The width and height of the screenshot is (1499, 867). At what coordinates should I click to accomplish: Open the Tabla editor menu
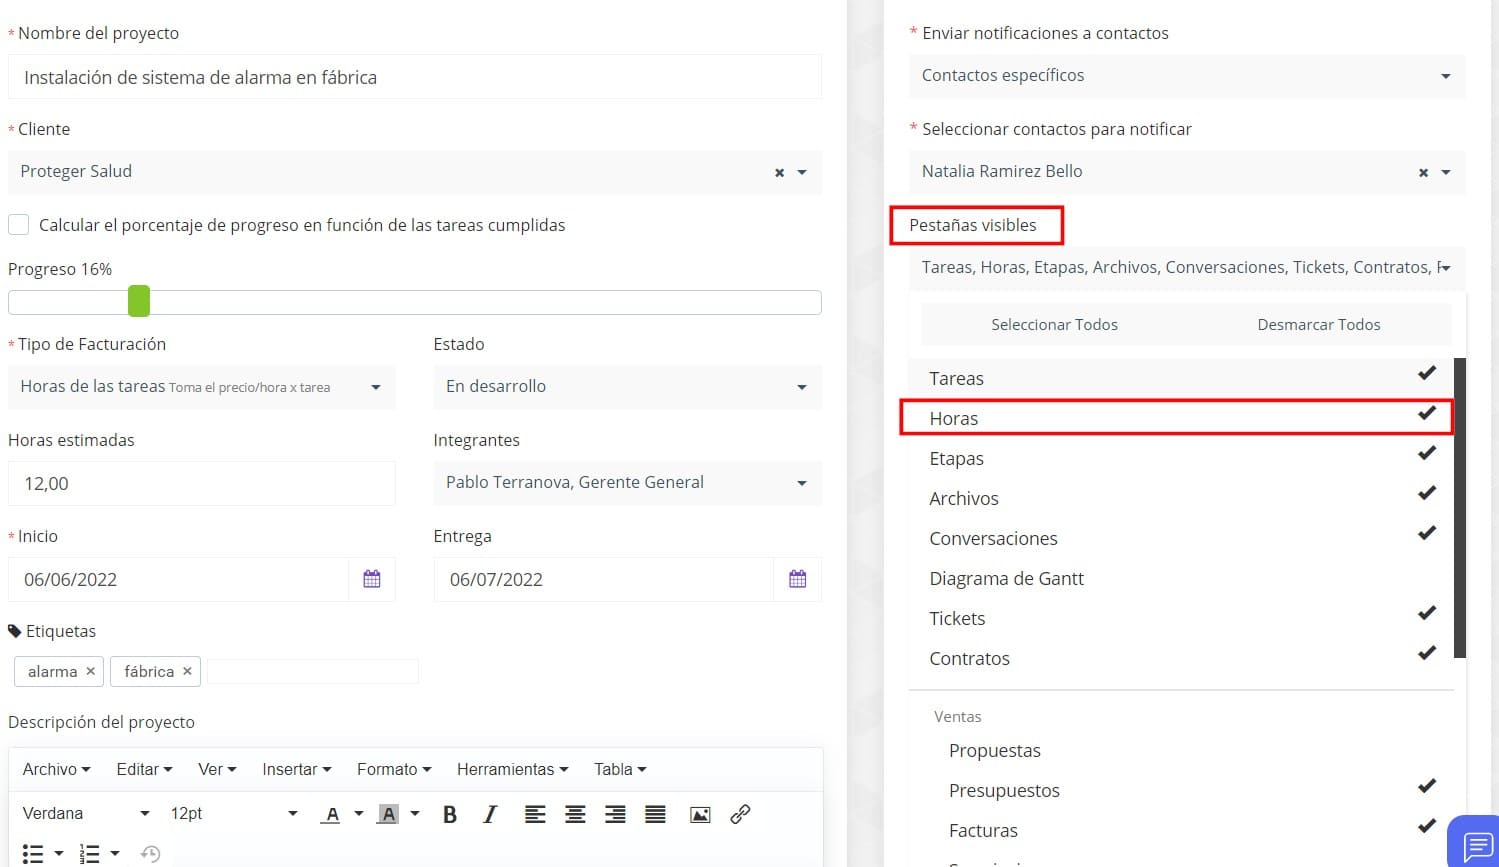click(x=620, y=769)
